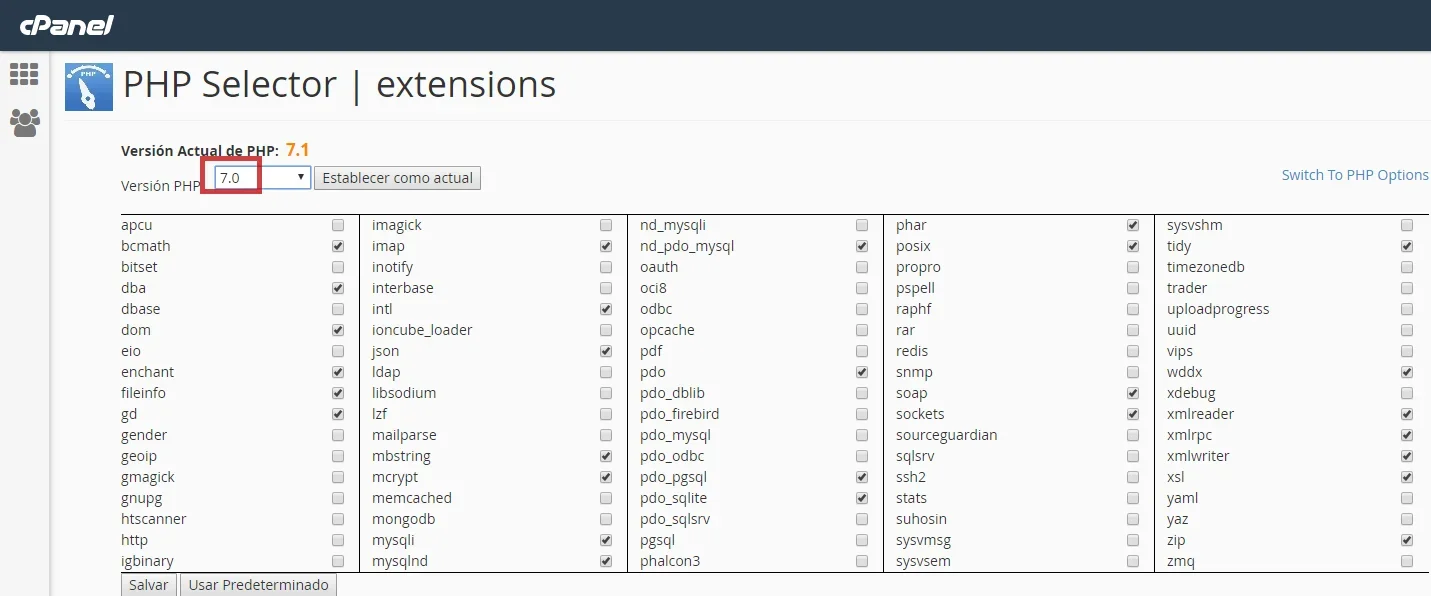Toggle the memcached extension checkbox
Viewport: 1431px width, 596px height.
(606, 498)
